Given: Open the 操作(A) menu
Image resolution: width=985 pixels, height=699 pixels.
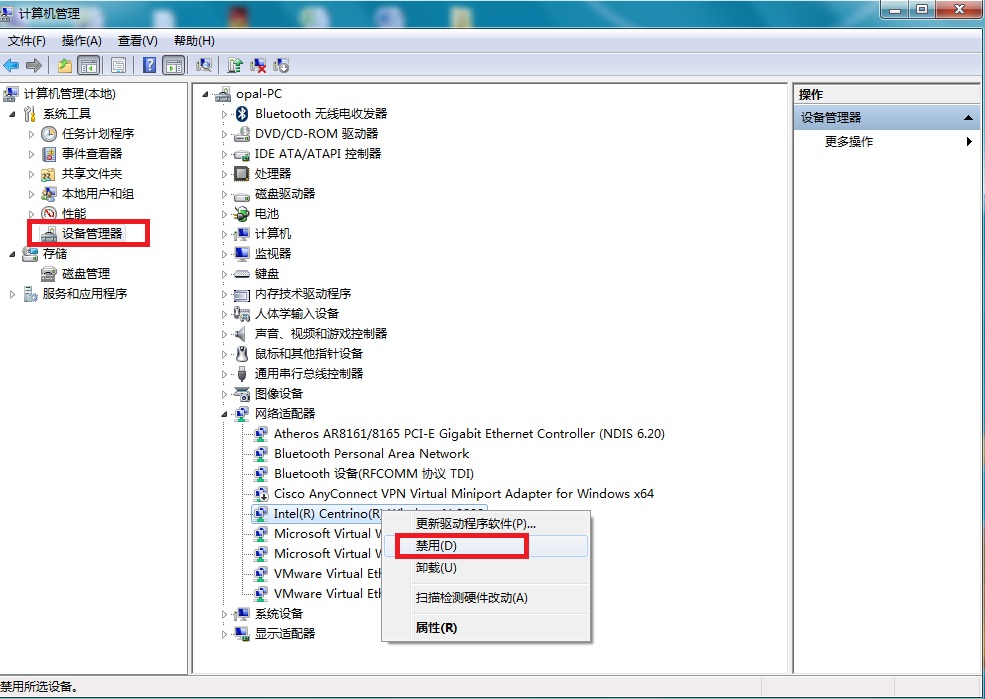Looking at the screenshot, I should point(81,41).
